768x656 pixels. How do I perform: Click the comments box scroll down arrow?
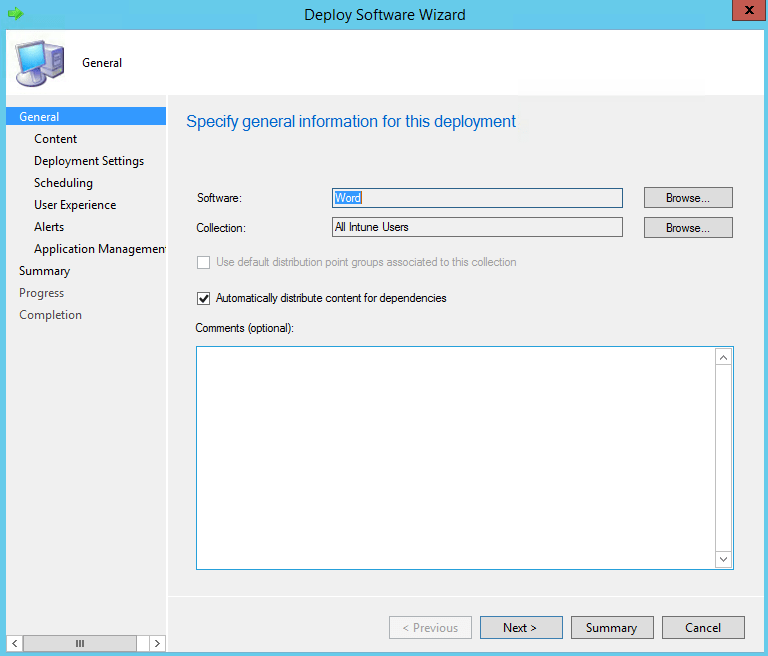click(x=723, y=559)
